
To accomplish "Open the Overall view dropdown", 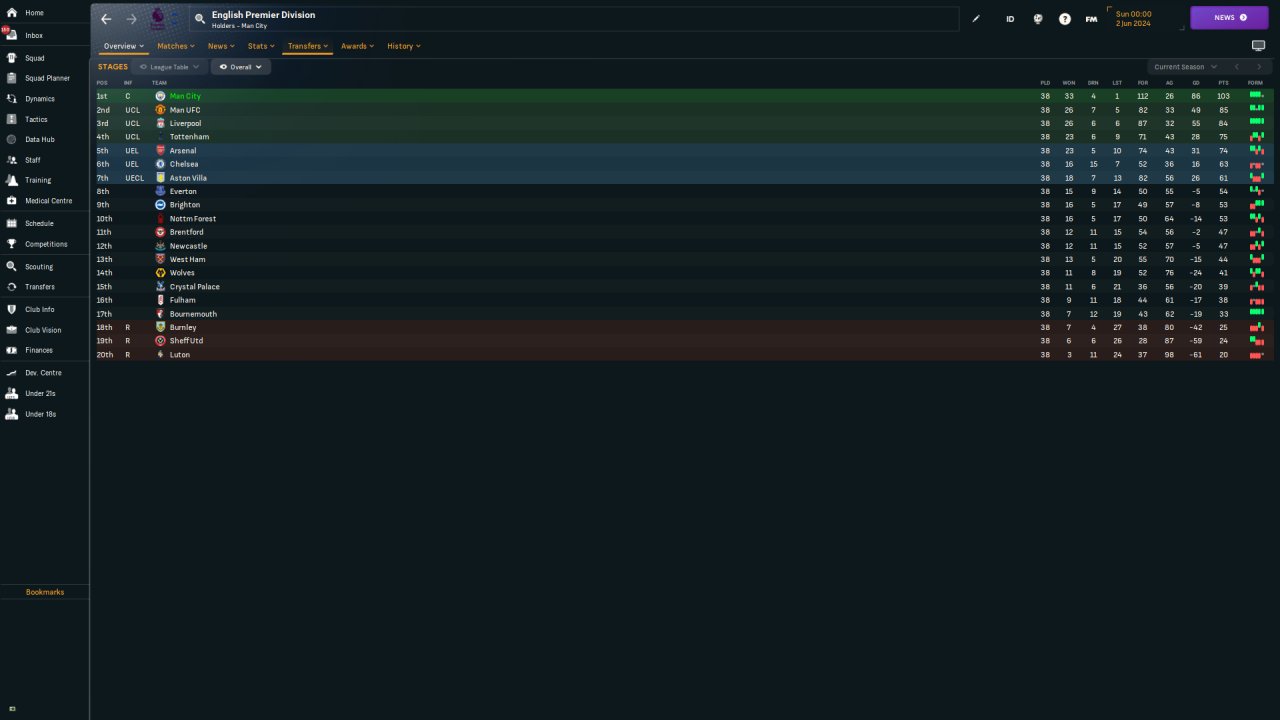I will tap(240, 67).
